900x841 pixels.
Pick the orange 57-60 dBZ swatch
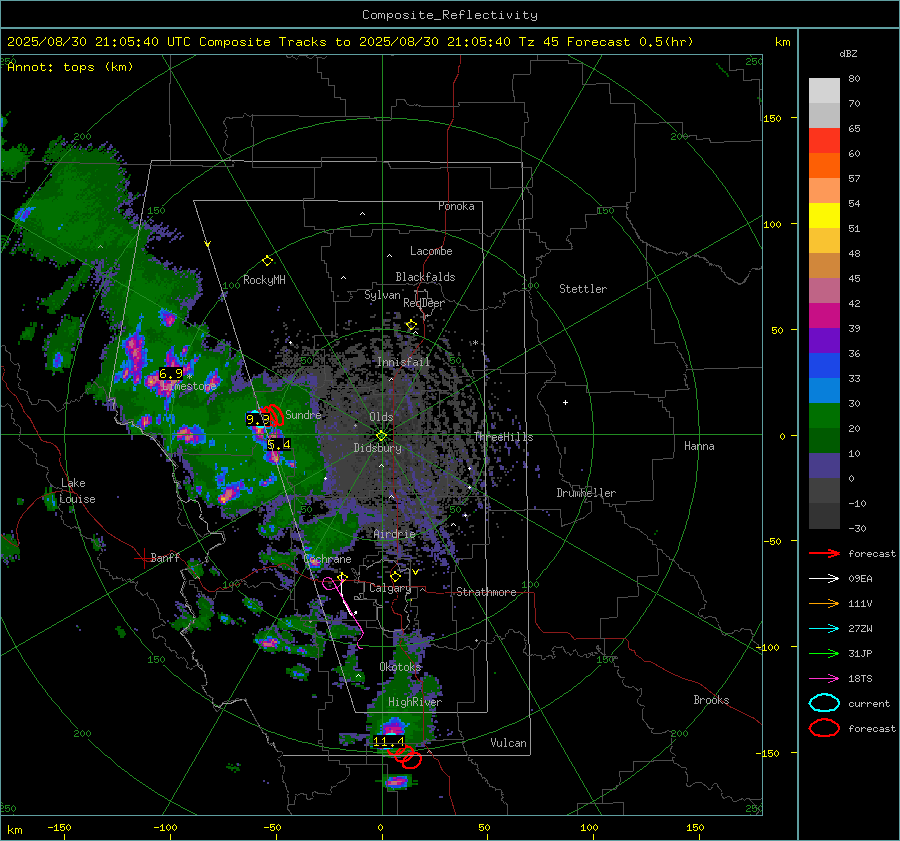pos(824,166)
